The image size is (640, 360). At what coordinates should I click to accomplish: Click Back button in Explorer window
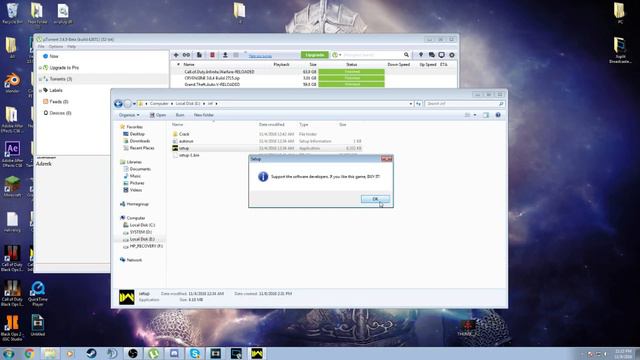coord(118,104)
